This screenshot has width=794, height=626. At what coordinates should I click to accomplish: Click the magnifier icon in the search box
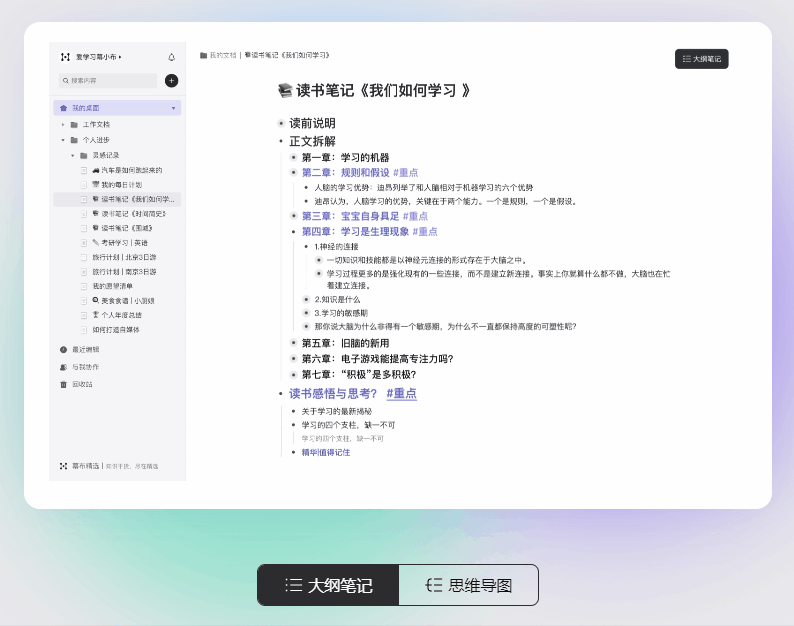click(66, 81)
